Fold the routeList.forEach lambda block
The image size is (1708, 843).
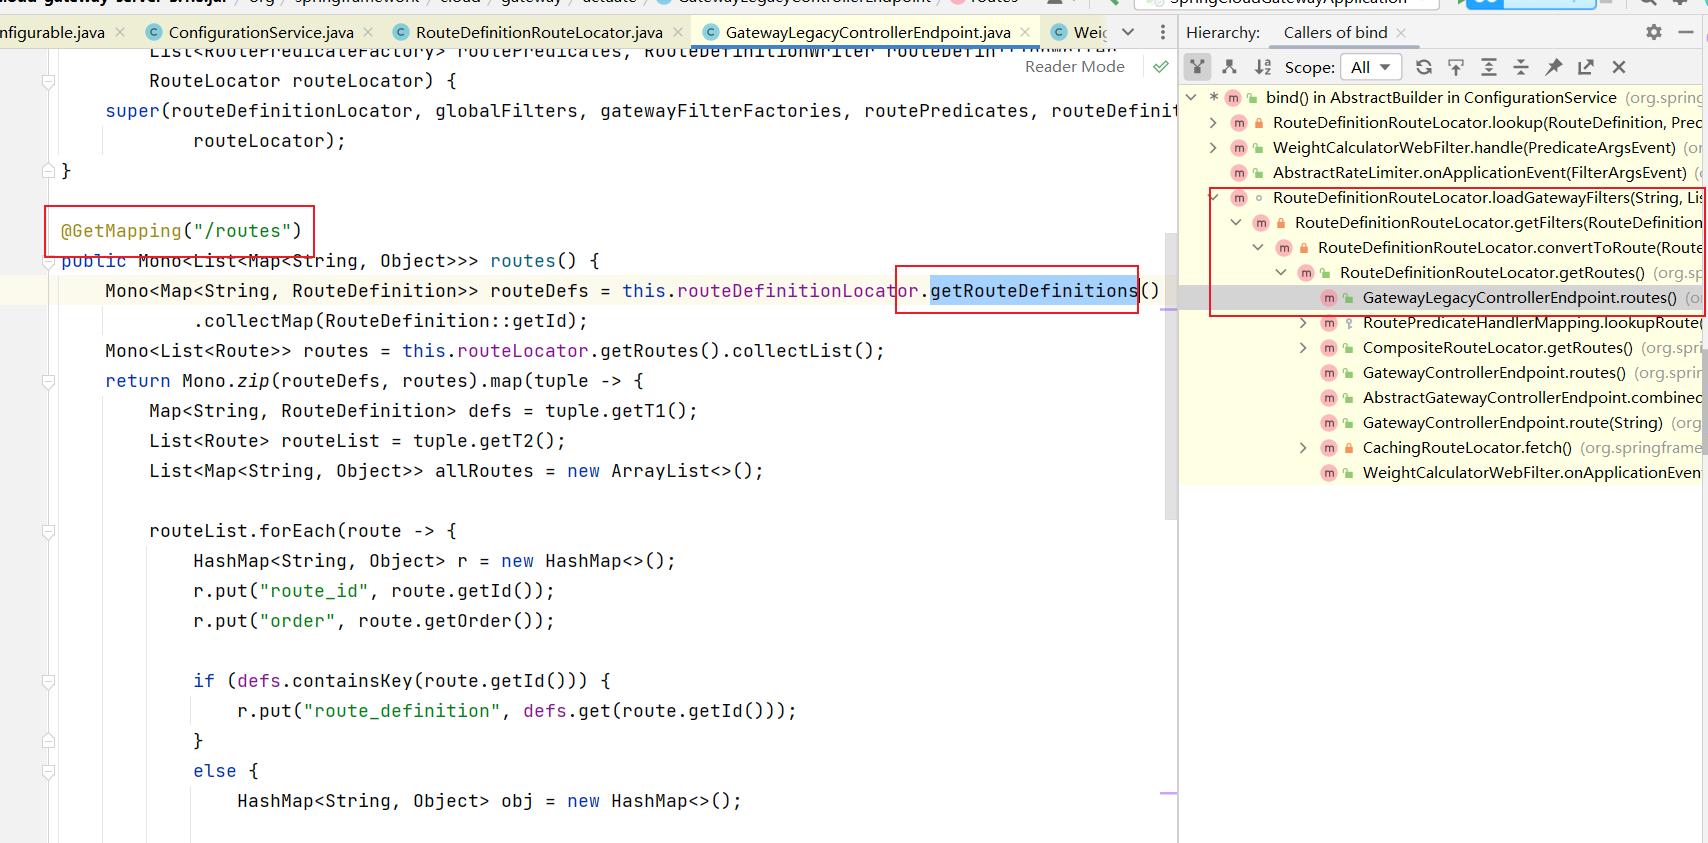(x=48, y=532)
